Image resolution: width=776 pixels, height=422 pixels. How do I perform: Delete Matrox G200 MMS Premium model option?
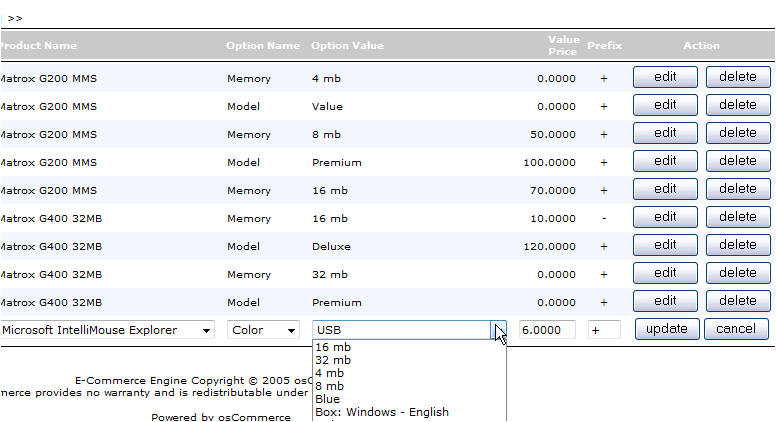[738, 161]
